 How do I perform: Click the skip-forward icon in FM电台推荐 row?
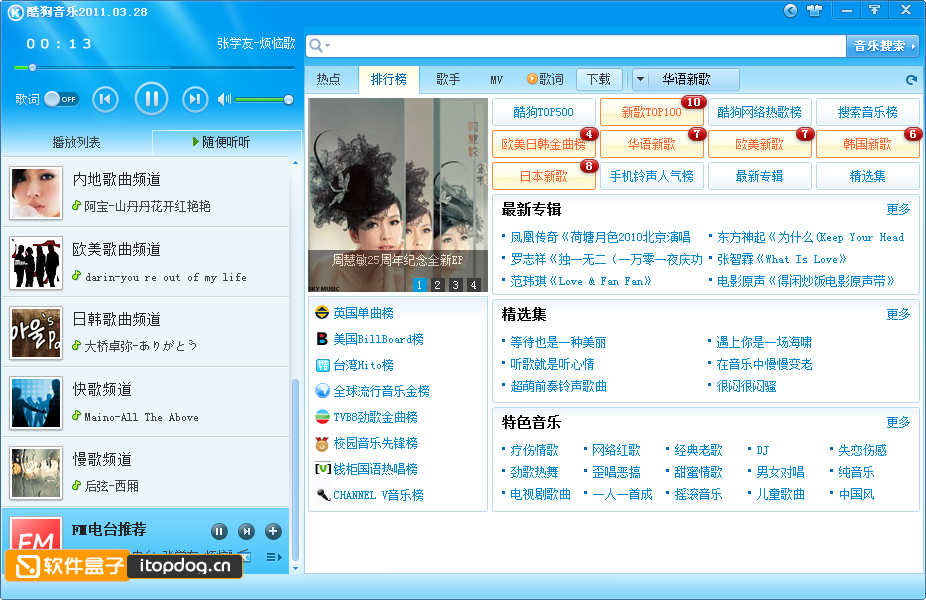(x=246, y=531)
